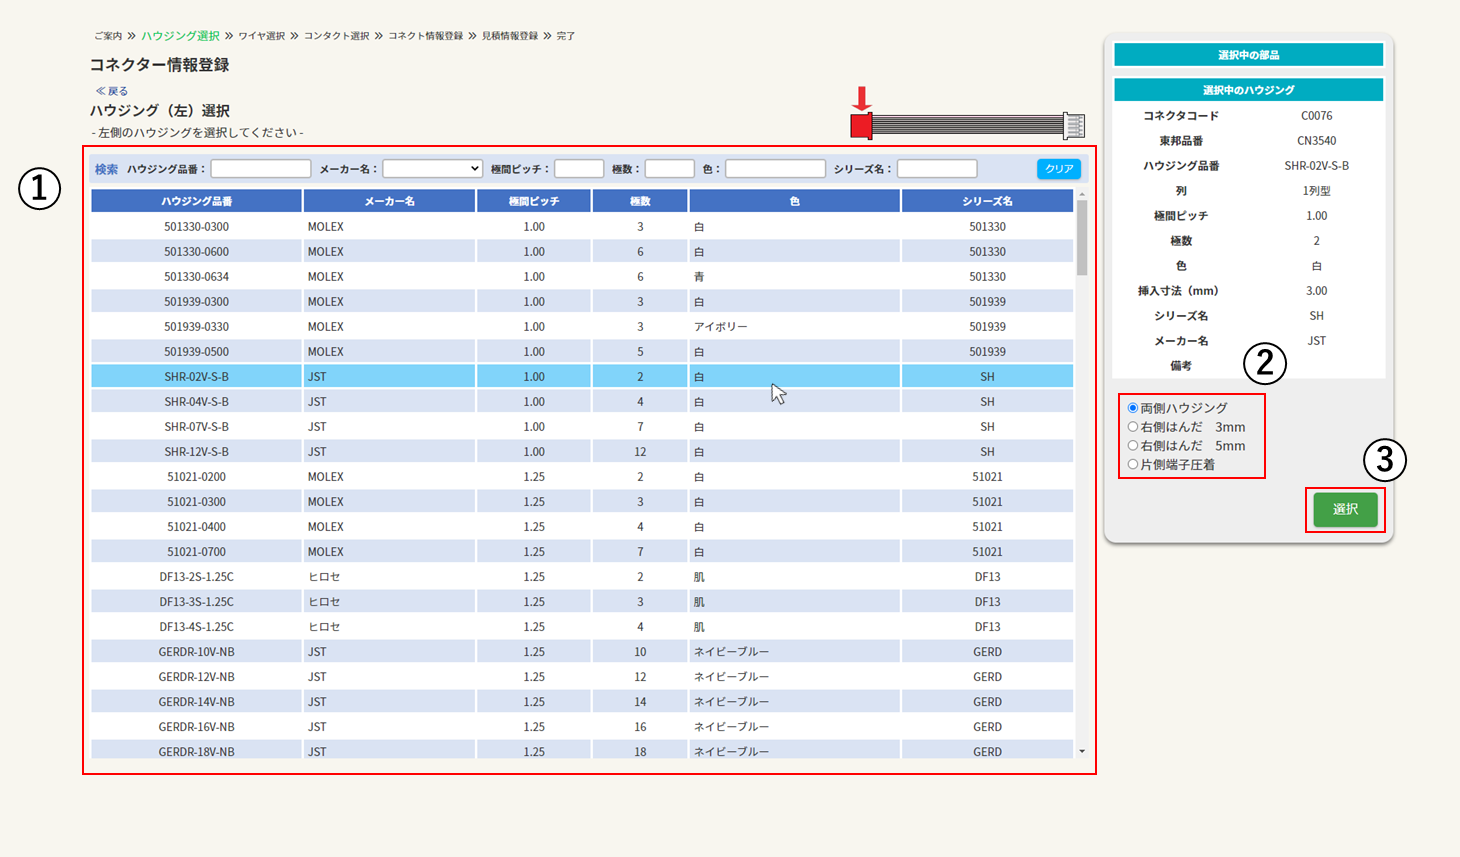Select 両側ハウジング radio option
Image resolution: width=1460 pixels, height=857 pixels.
1133,408
